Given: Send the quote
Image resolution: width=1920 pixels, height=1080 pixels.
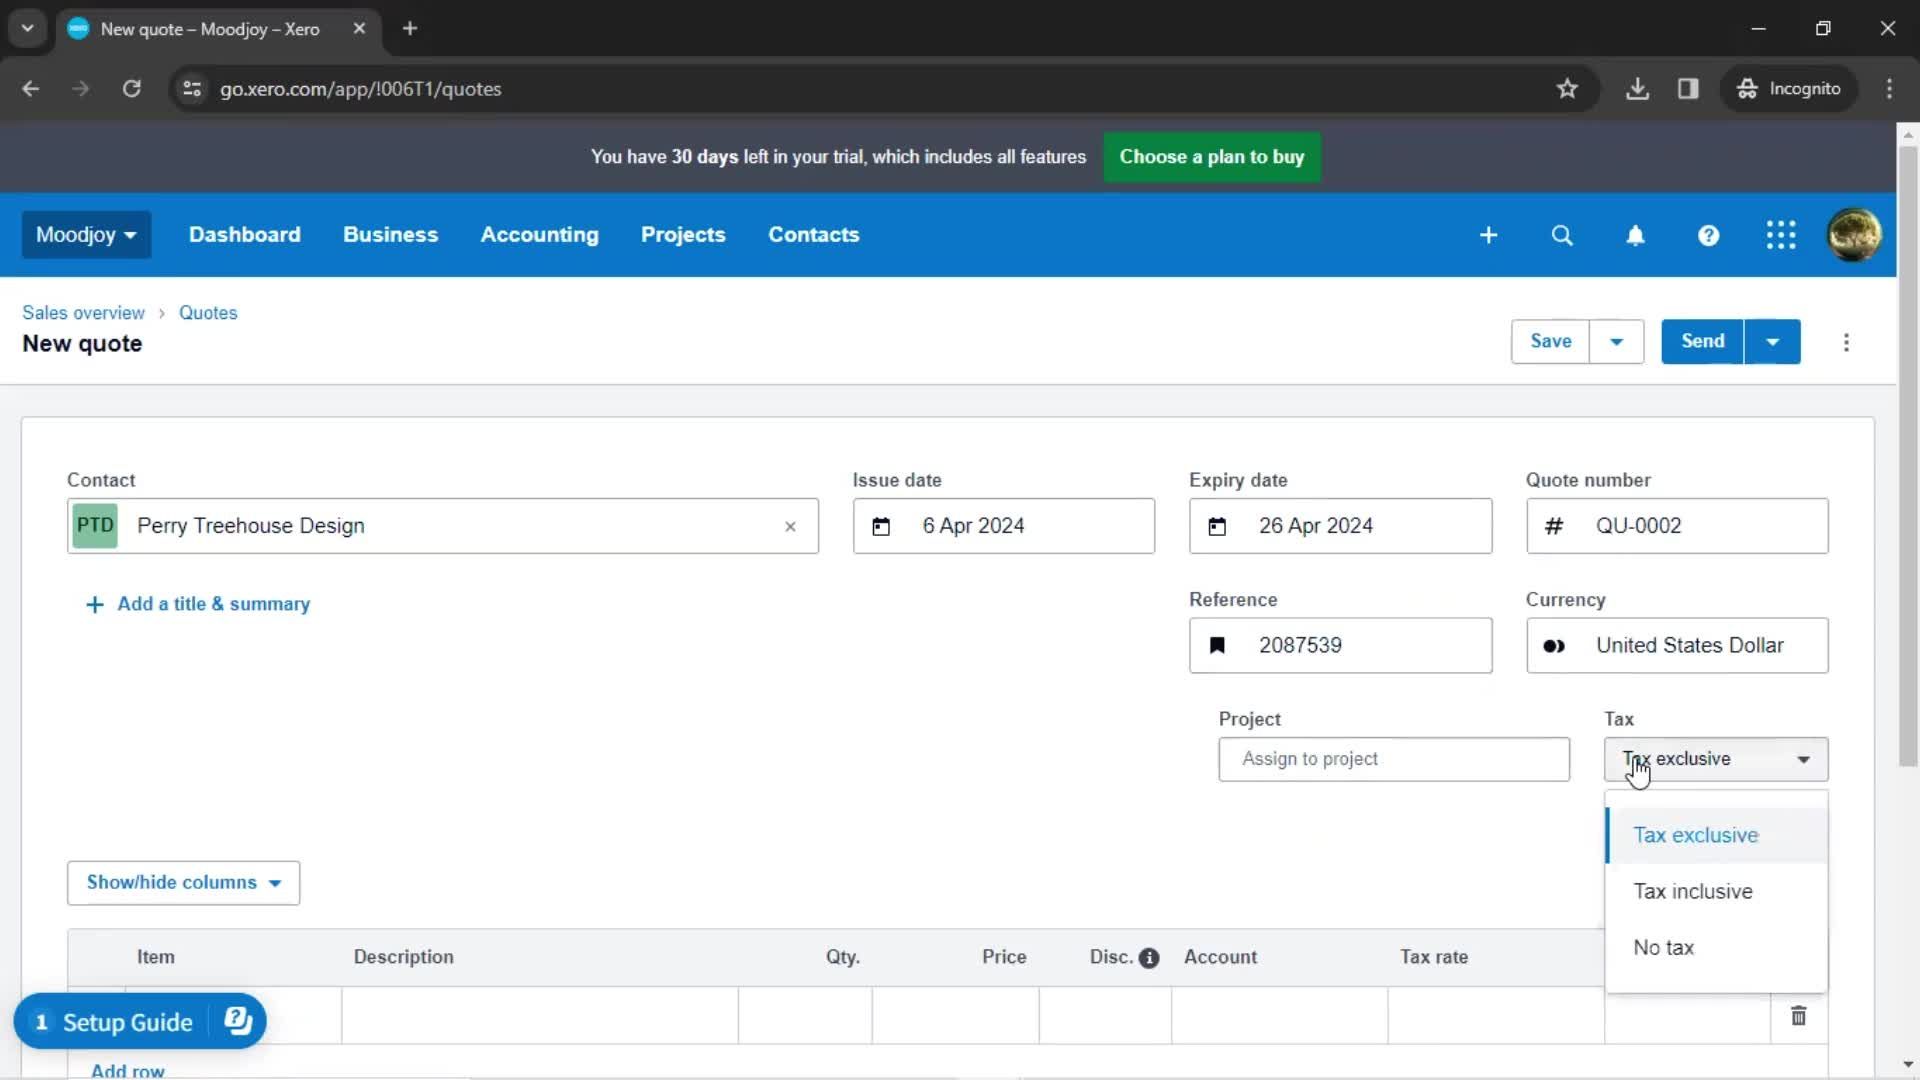Looking at the screenshot, I should point(1702,342).
